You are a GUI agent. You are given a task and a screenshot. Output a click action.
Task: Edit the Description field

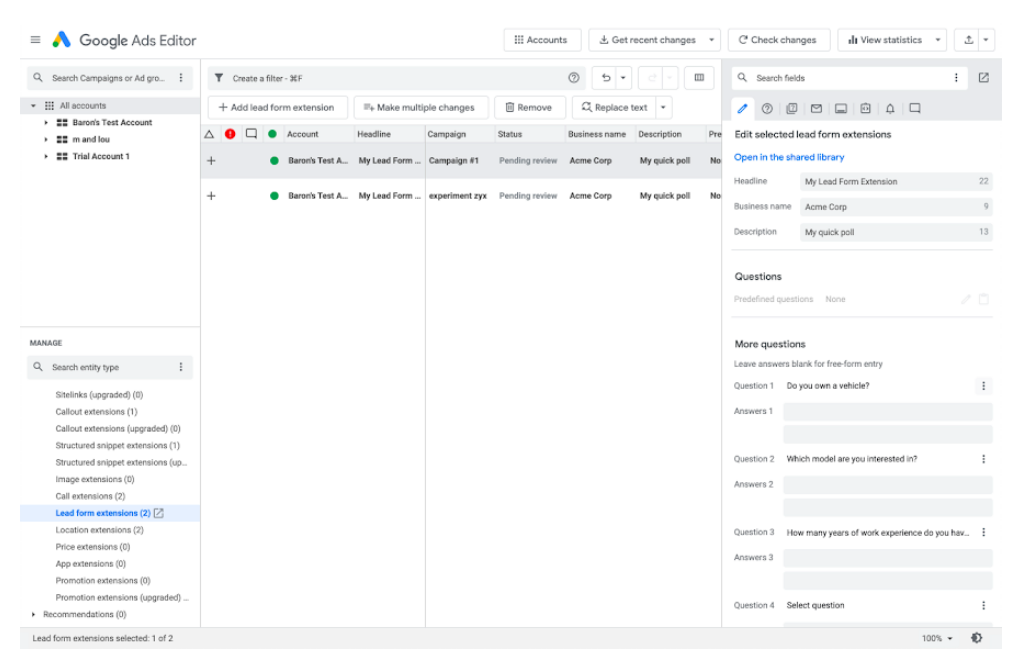point(896,232)
